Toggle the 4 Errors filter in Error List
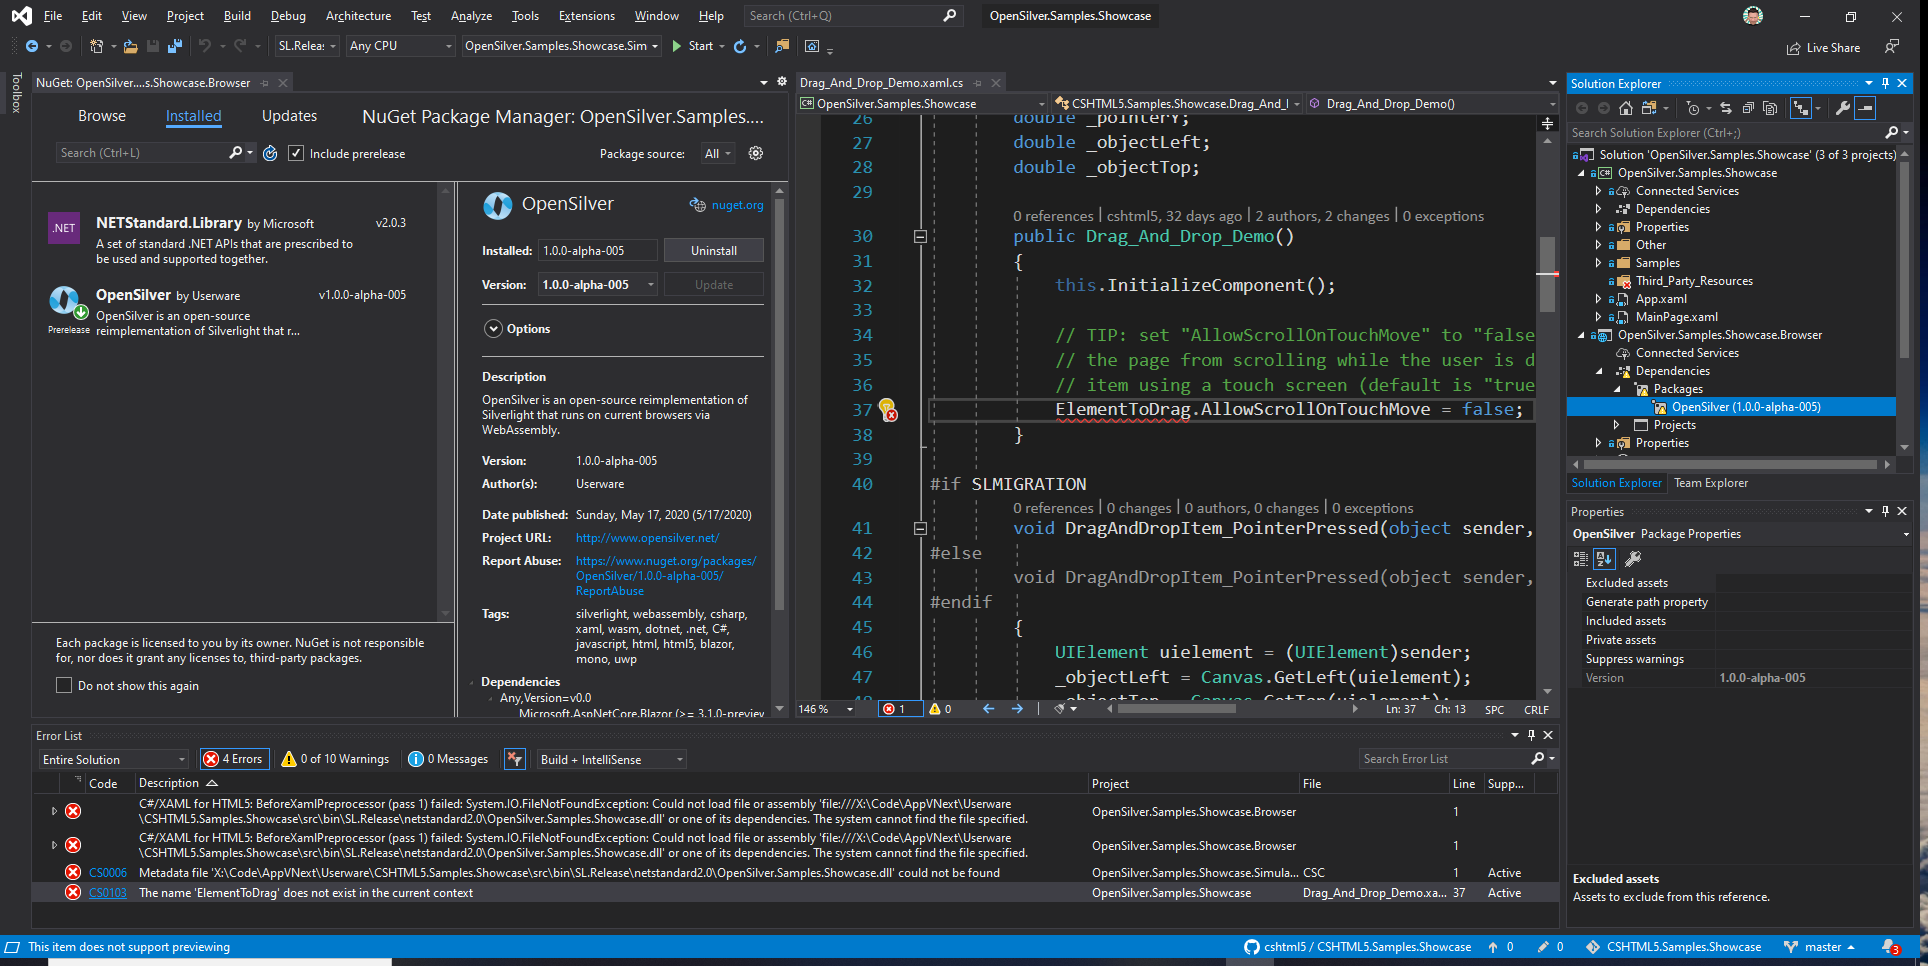Image resolution: width=1928 pixels, height=966 pixels. point(234,758)
